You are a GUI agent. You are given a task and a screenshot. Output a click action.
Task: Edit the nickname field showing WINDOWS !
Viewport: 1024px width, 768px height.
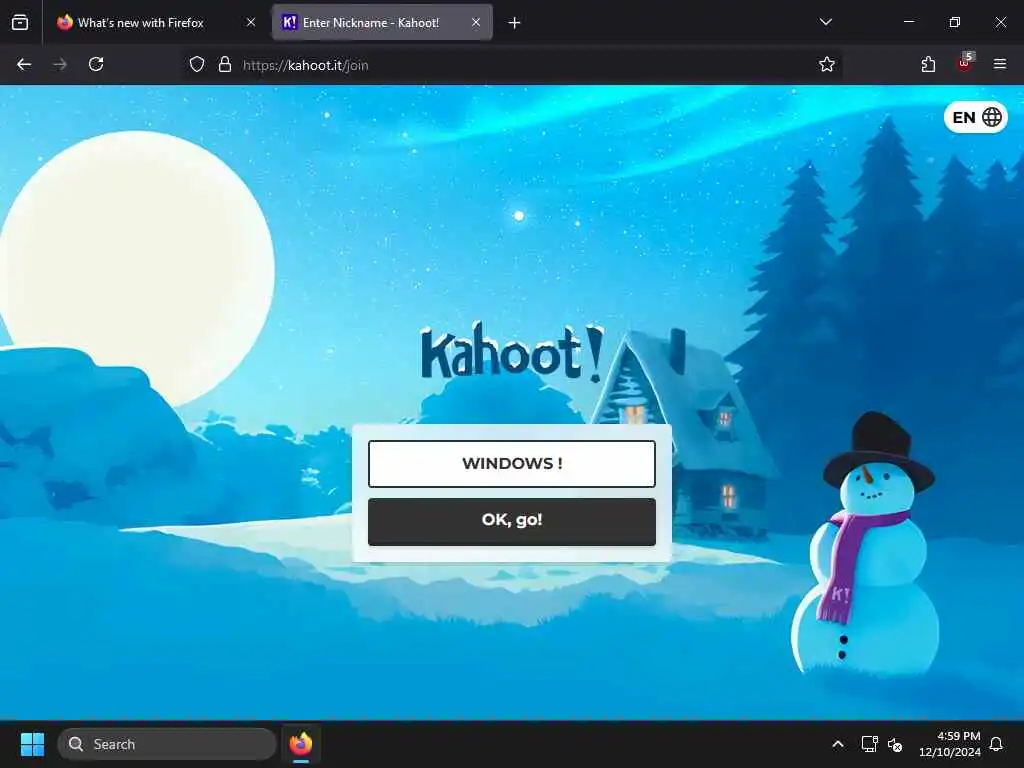512,464
